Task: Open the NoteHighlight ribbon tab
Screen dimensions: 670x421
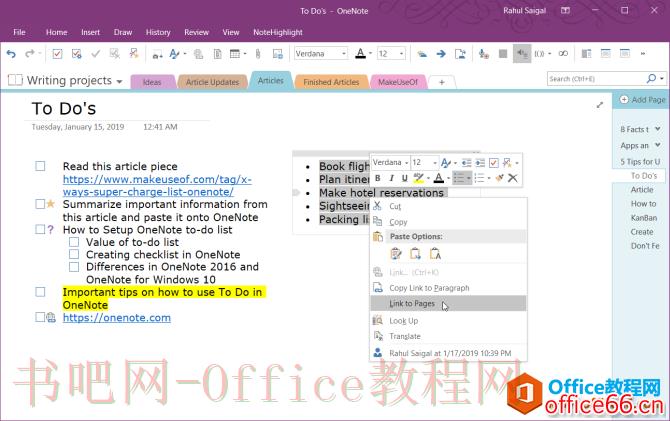Action: [x=278, y=32]
